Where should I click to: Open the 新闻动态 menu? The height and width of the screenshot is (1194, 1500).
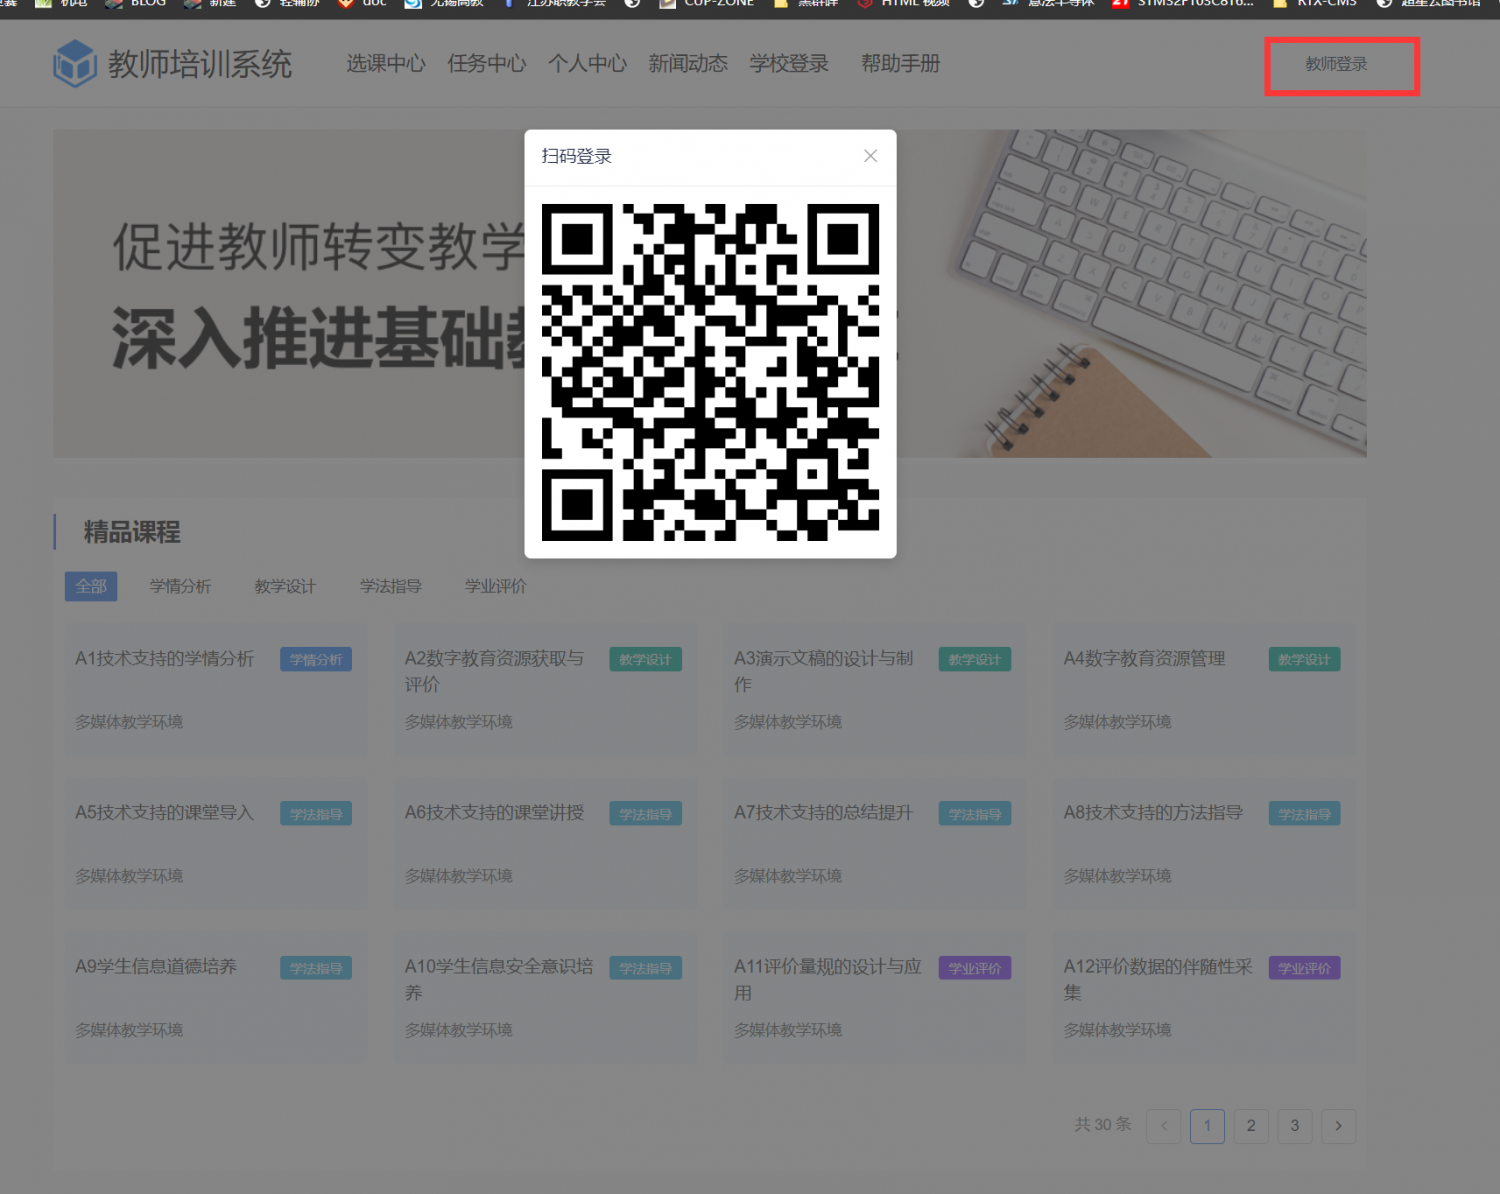coord(688,64)
